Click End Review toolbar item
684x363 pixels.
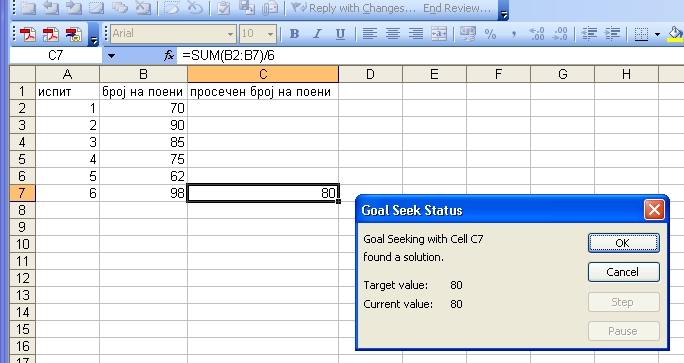(x=457, y=8)
